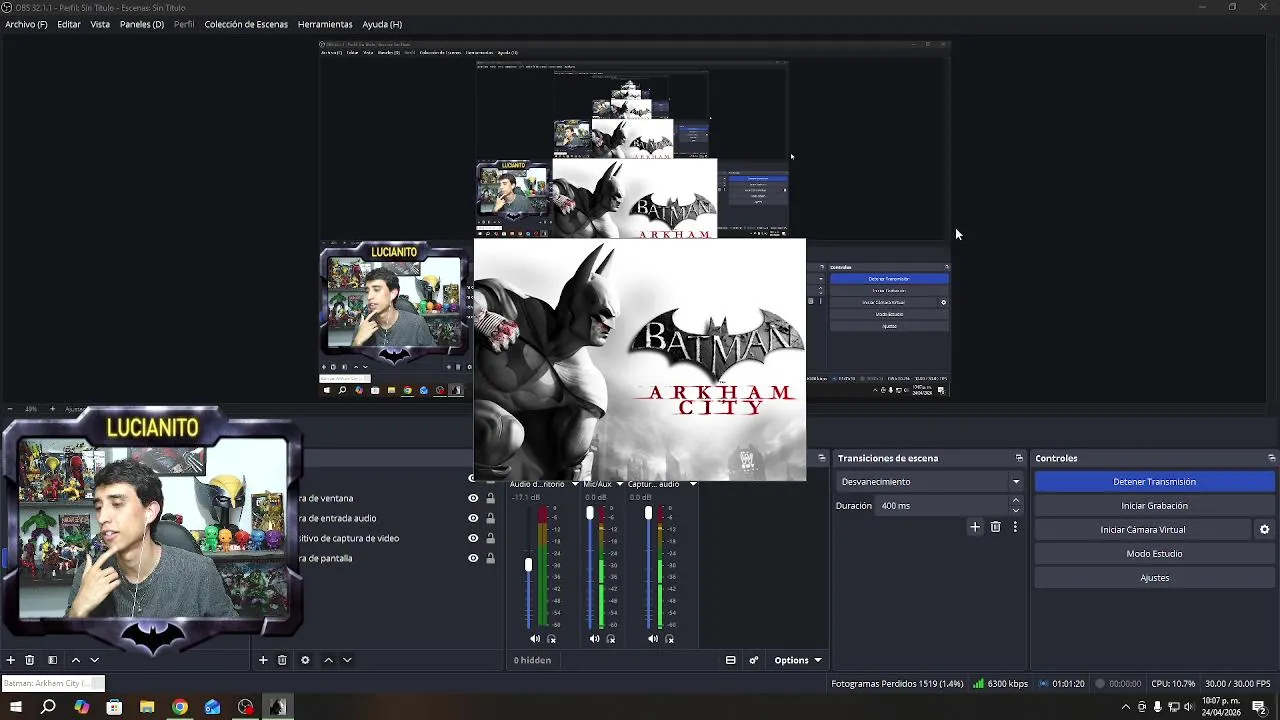
Task: Hide the 'captura de video' source
Action: point(473,538)
